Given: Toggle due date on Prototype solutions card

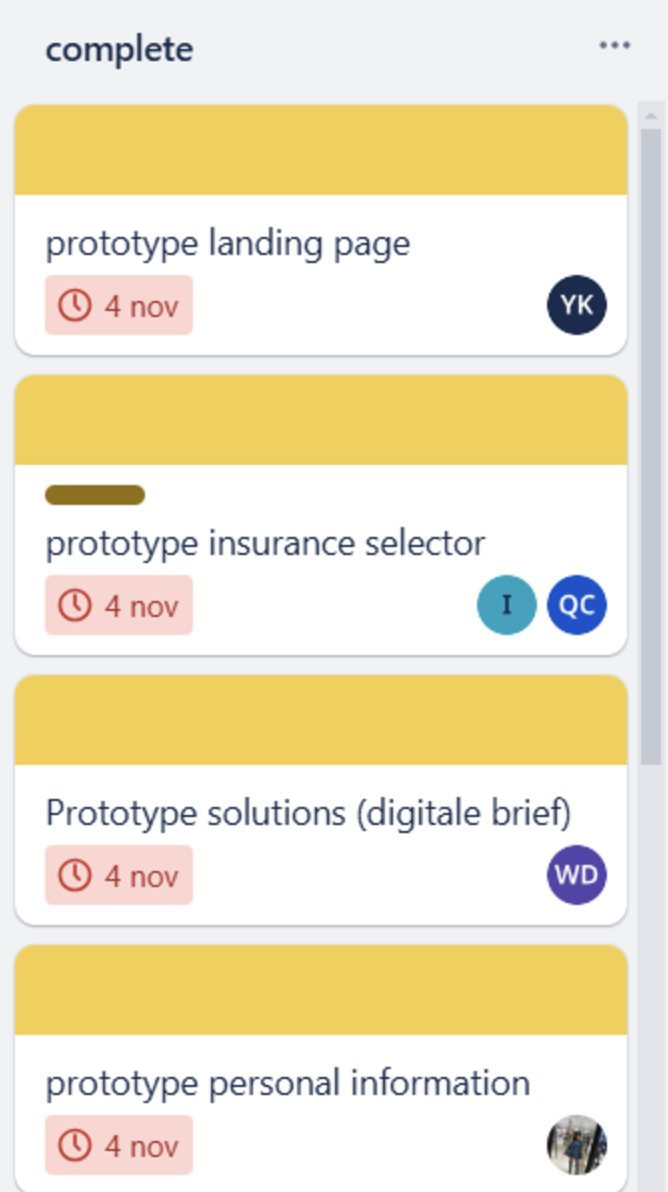Looking at the screenshot, I should coord(119,875).
